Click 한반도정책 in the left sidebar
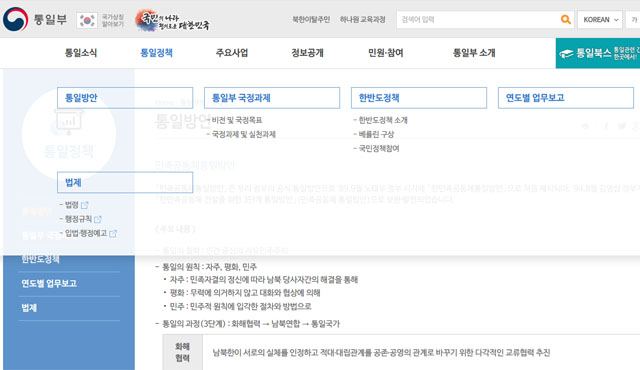This screenshot has width=640, height=370. [40, 259]
